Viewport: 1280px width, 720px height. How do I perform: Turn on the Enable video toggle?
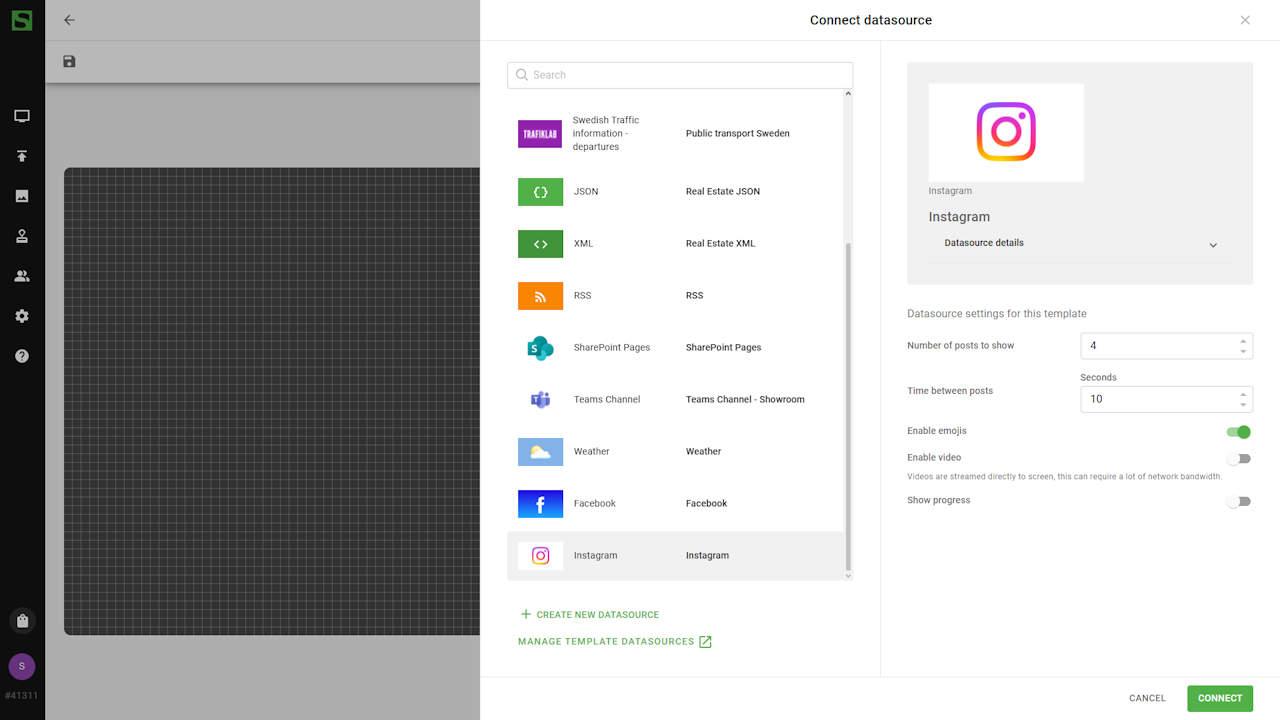coord(1239,459)
